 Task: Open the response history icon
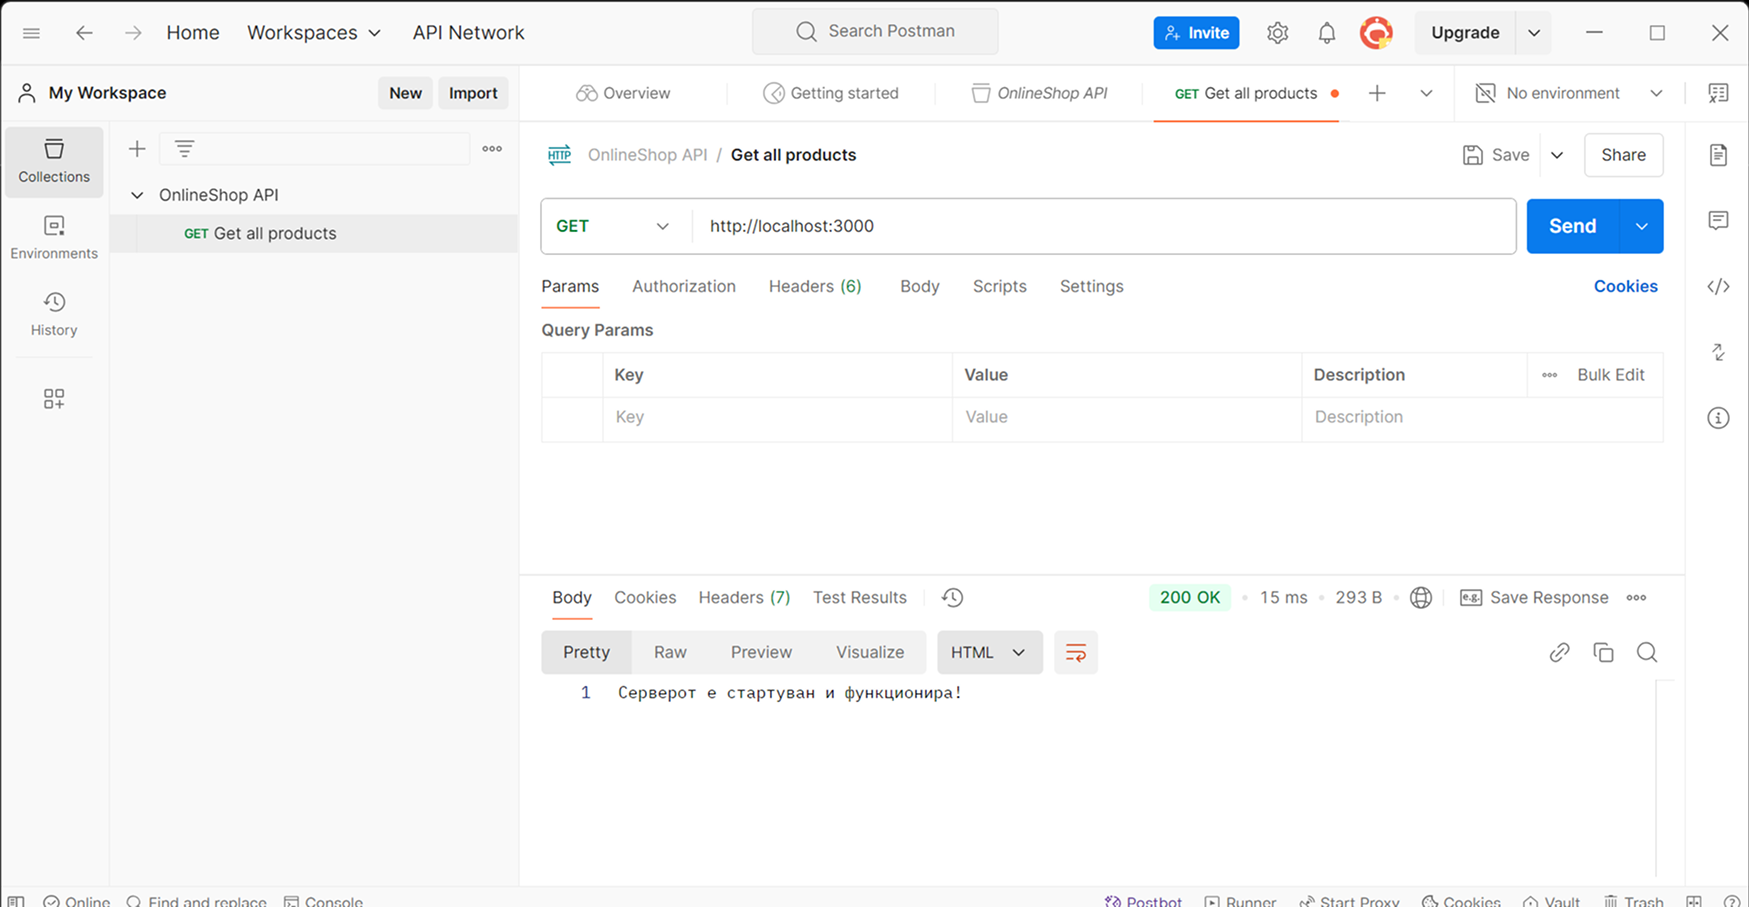952,598
